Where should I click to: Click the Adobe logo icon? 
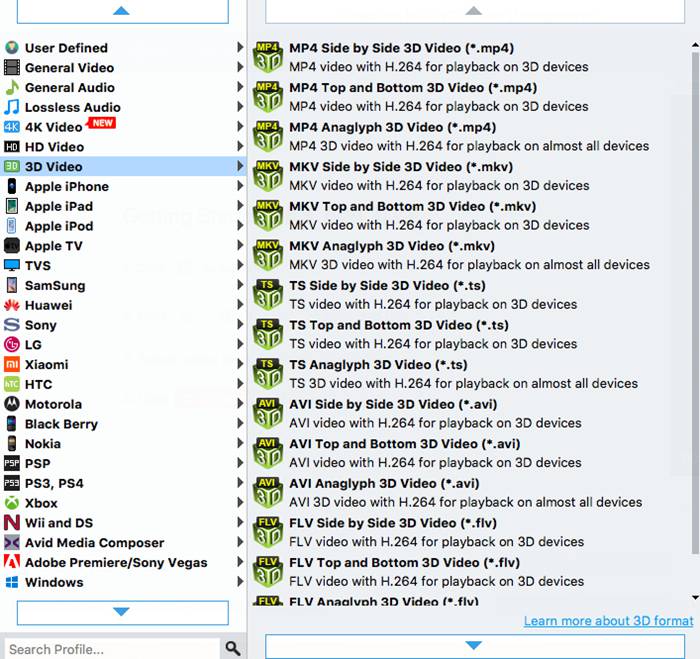click(x=12, y=562)
